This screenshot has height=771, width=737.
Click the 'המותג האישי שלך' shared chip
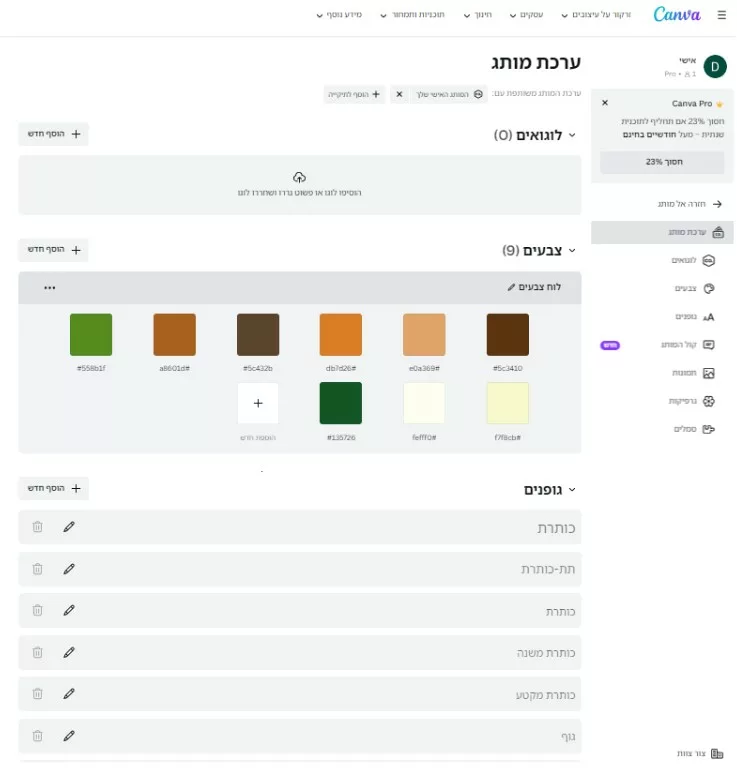point(448,94)
